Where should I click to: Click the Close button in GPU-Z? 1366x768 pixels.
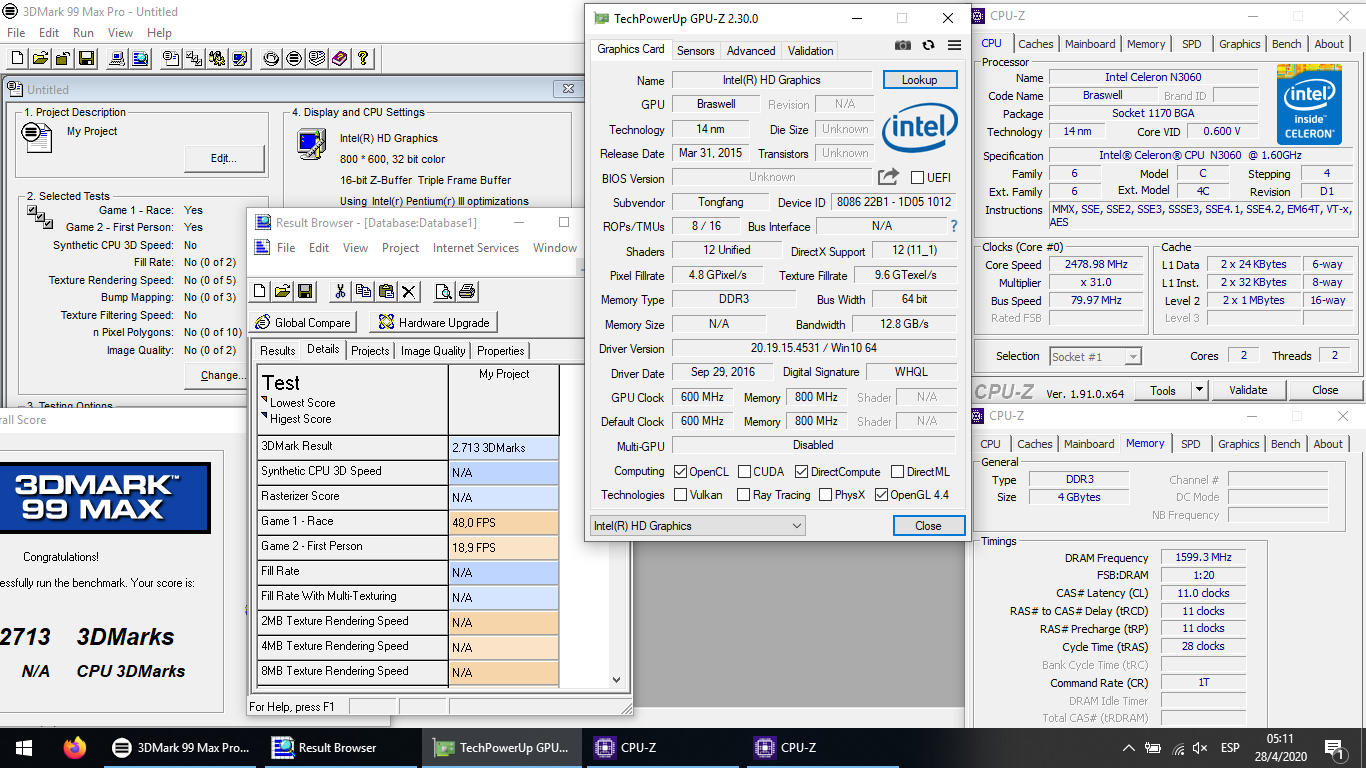pyautogui.click(x=928, y=526)
